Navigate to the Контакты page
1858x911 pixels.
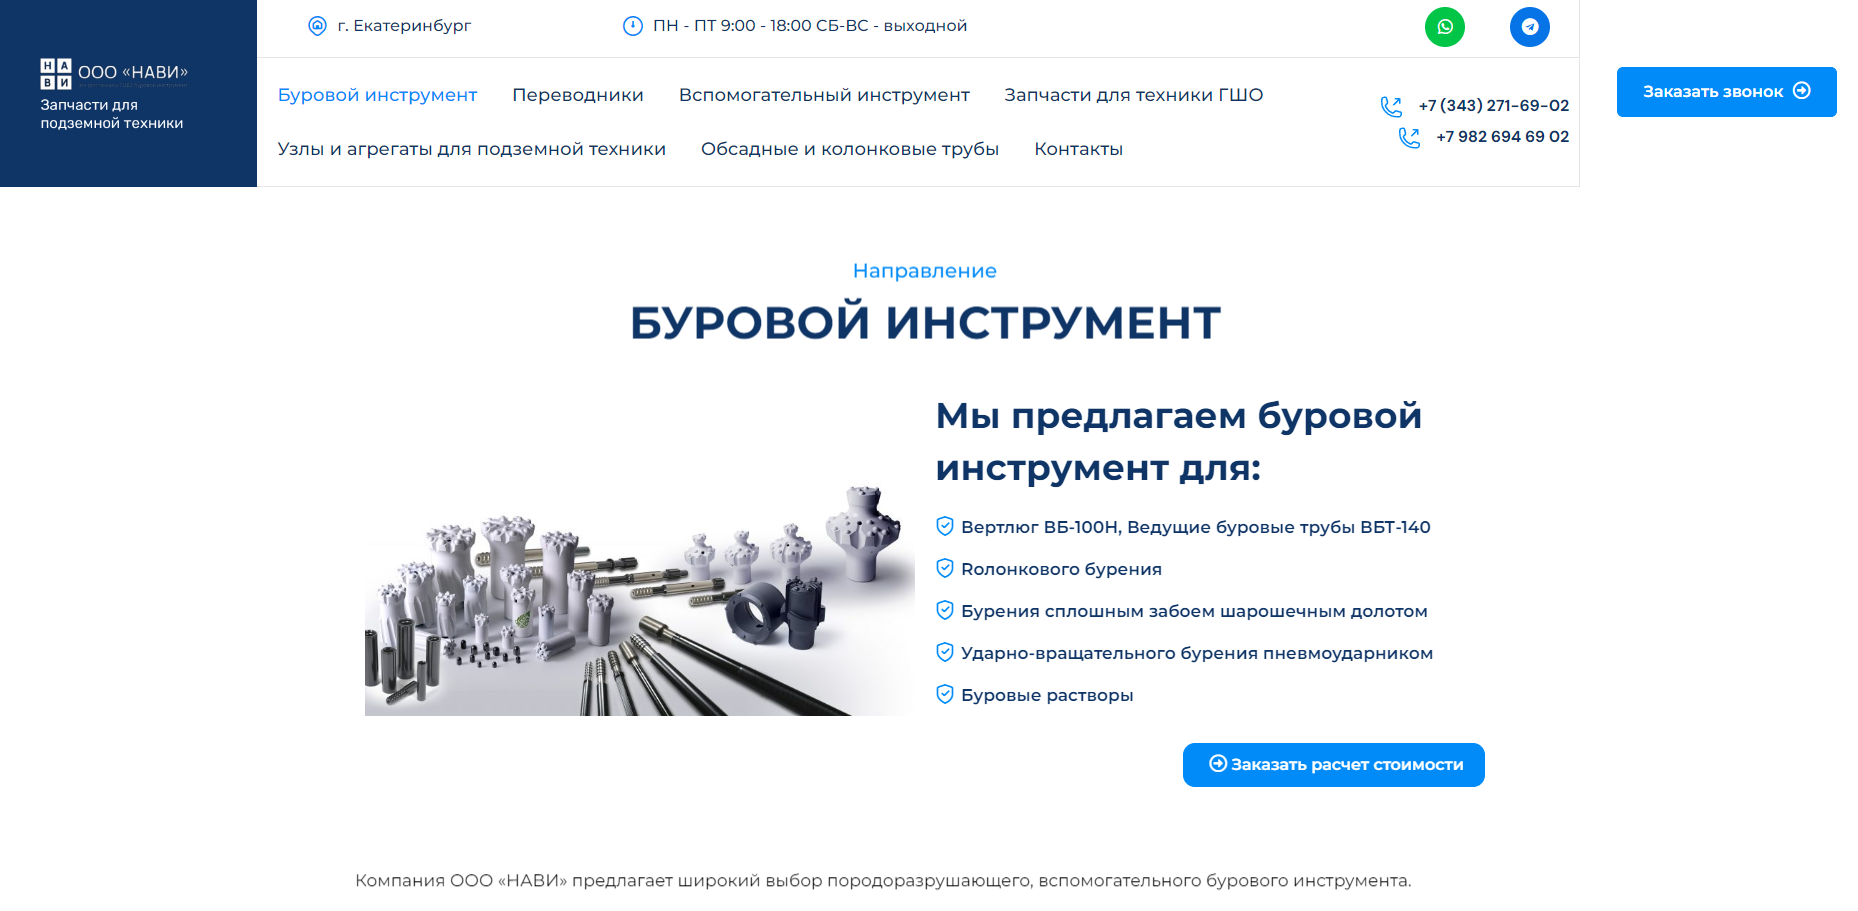click(1078, 149)
